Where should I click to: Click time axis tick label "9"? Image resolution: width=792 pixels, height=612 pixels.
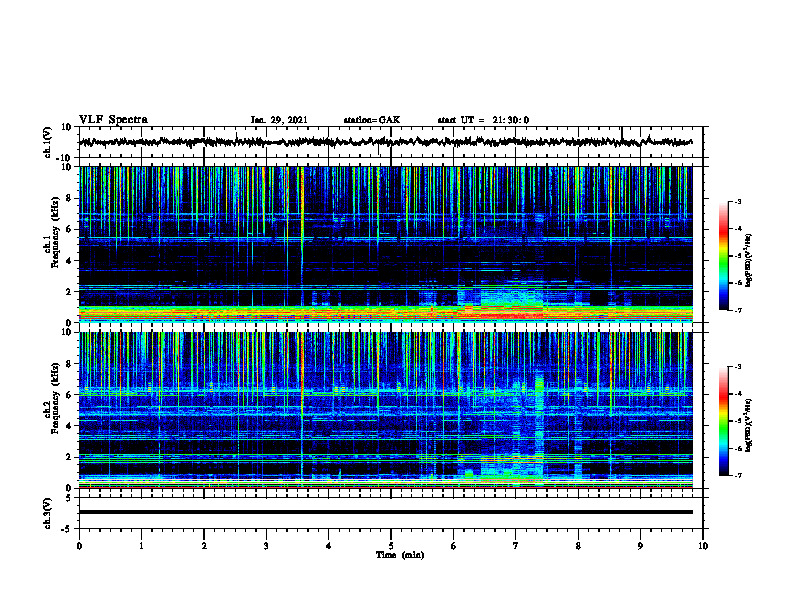coord(640,546)
